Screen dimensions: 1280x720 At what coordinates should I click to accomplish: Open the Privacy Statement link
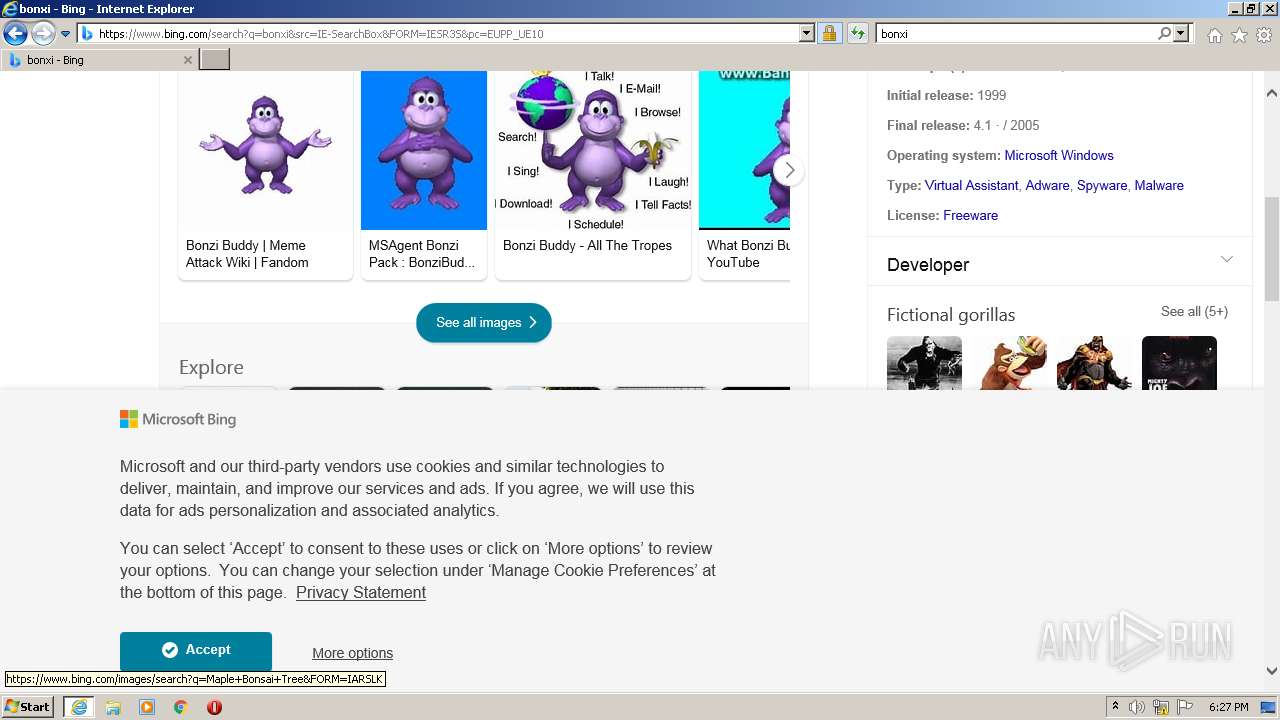click(x=361, y=592)
